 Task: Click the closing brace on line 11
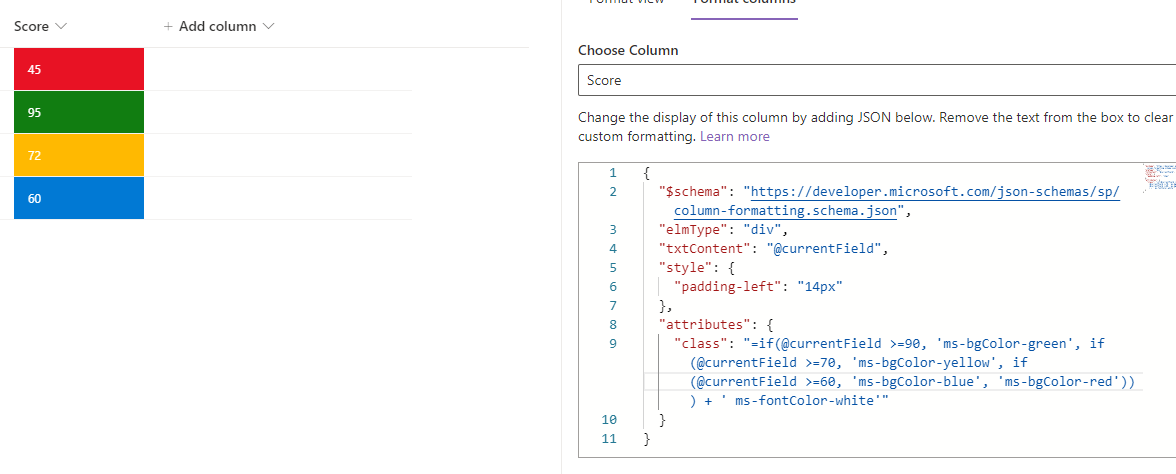[646, 439]
